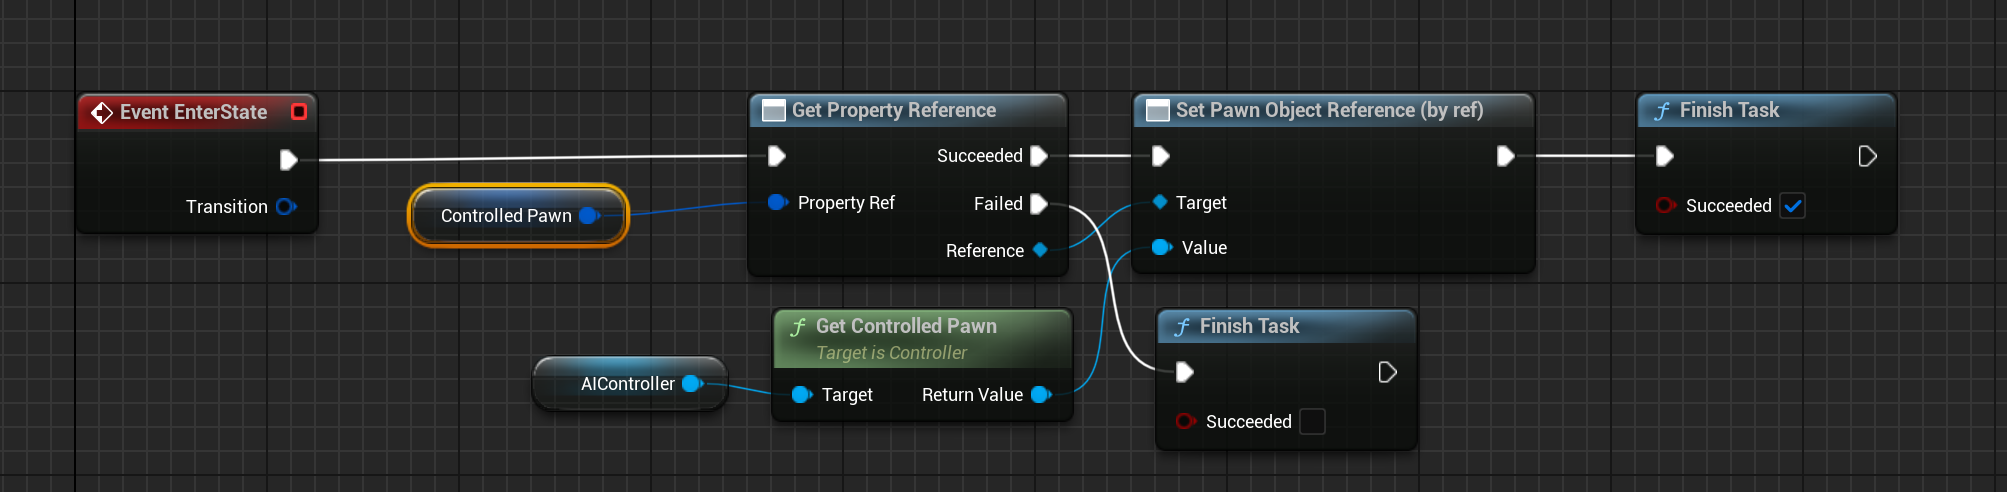This screenshot has height=492, width=2007.
Task: Click the Event EnterState title text
Action: (193, 113)
